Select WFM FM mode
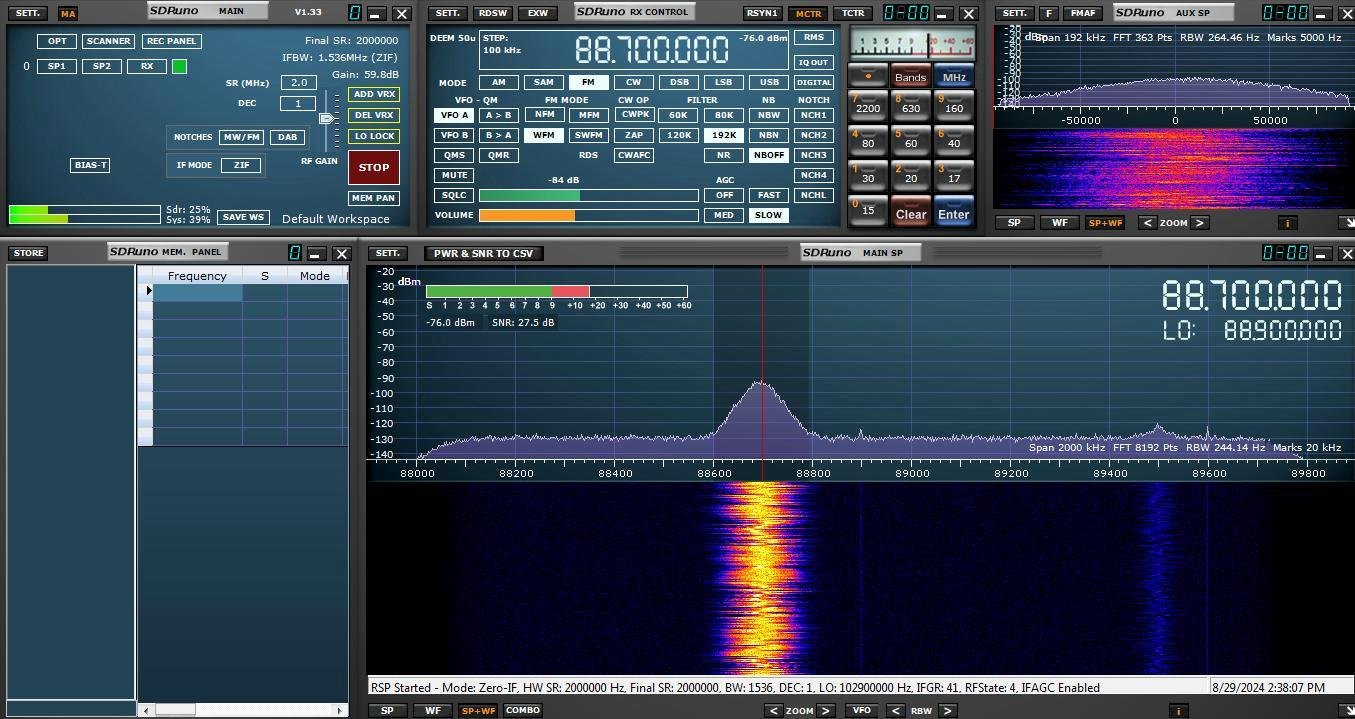Viewport: 1355px width, 719px height. coord(543,135)
